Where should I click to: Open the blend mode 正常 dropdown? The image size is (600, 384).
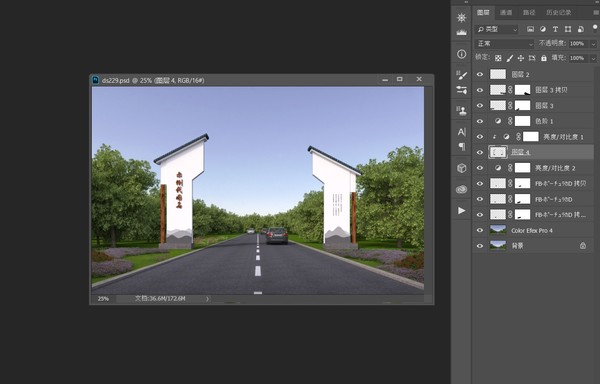click(x=504, y=44)
